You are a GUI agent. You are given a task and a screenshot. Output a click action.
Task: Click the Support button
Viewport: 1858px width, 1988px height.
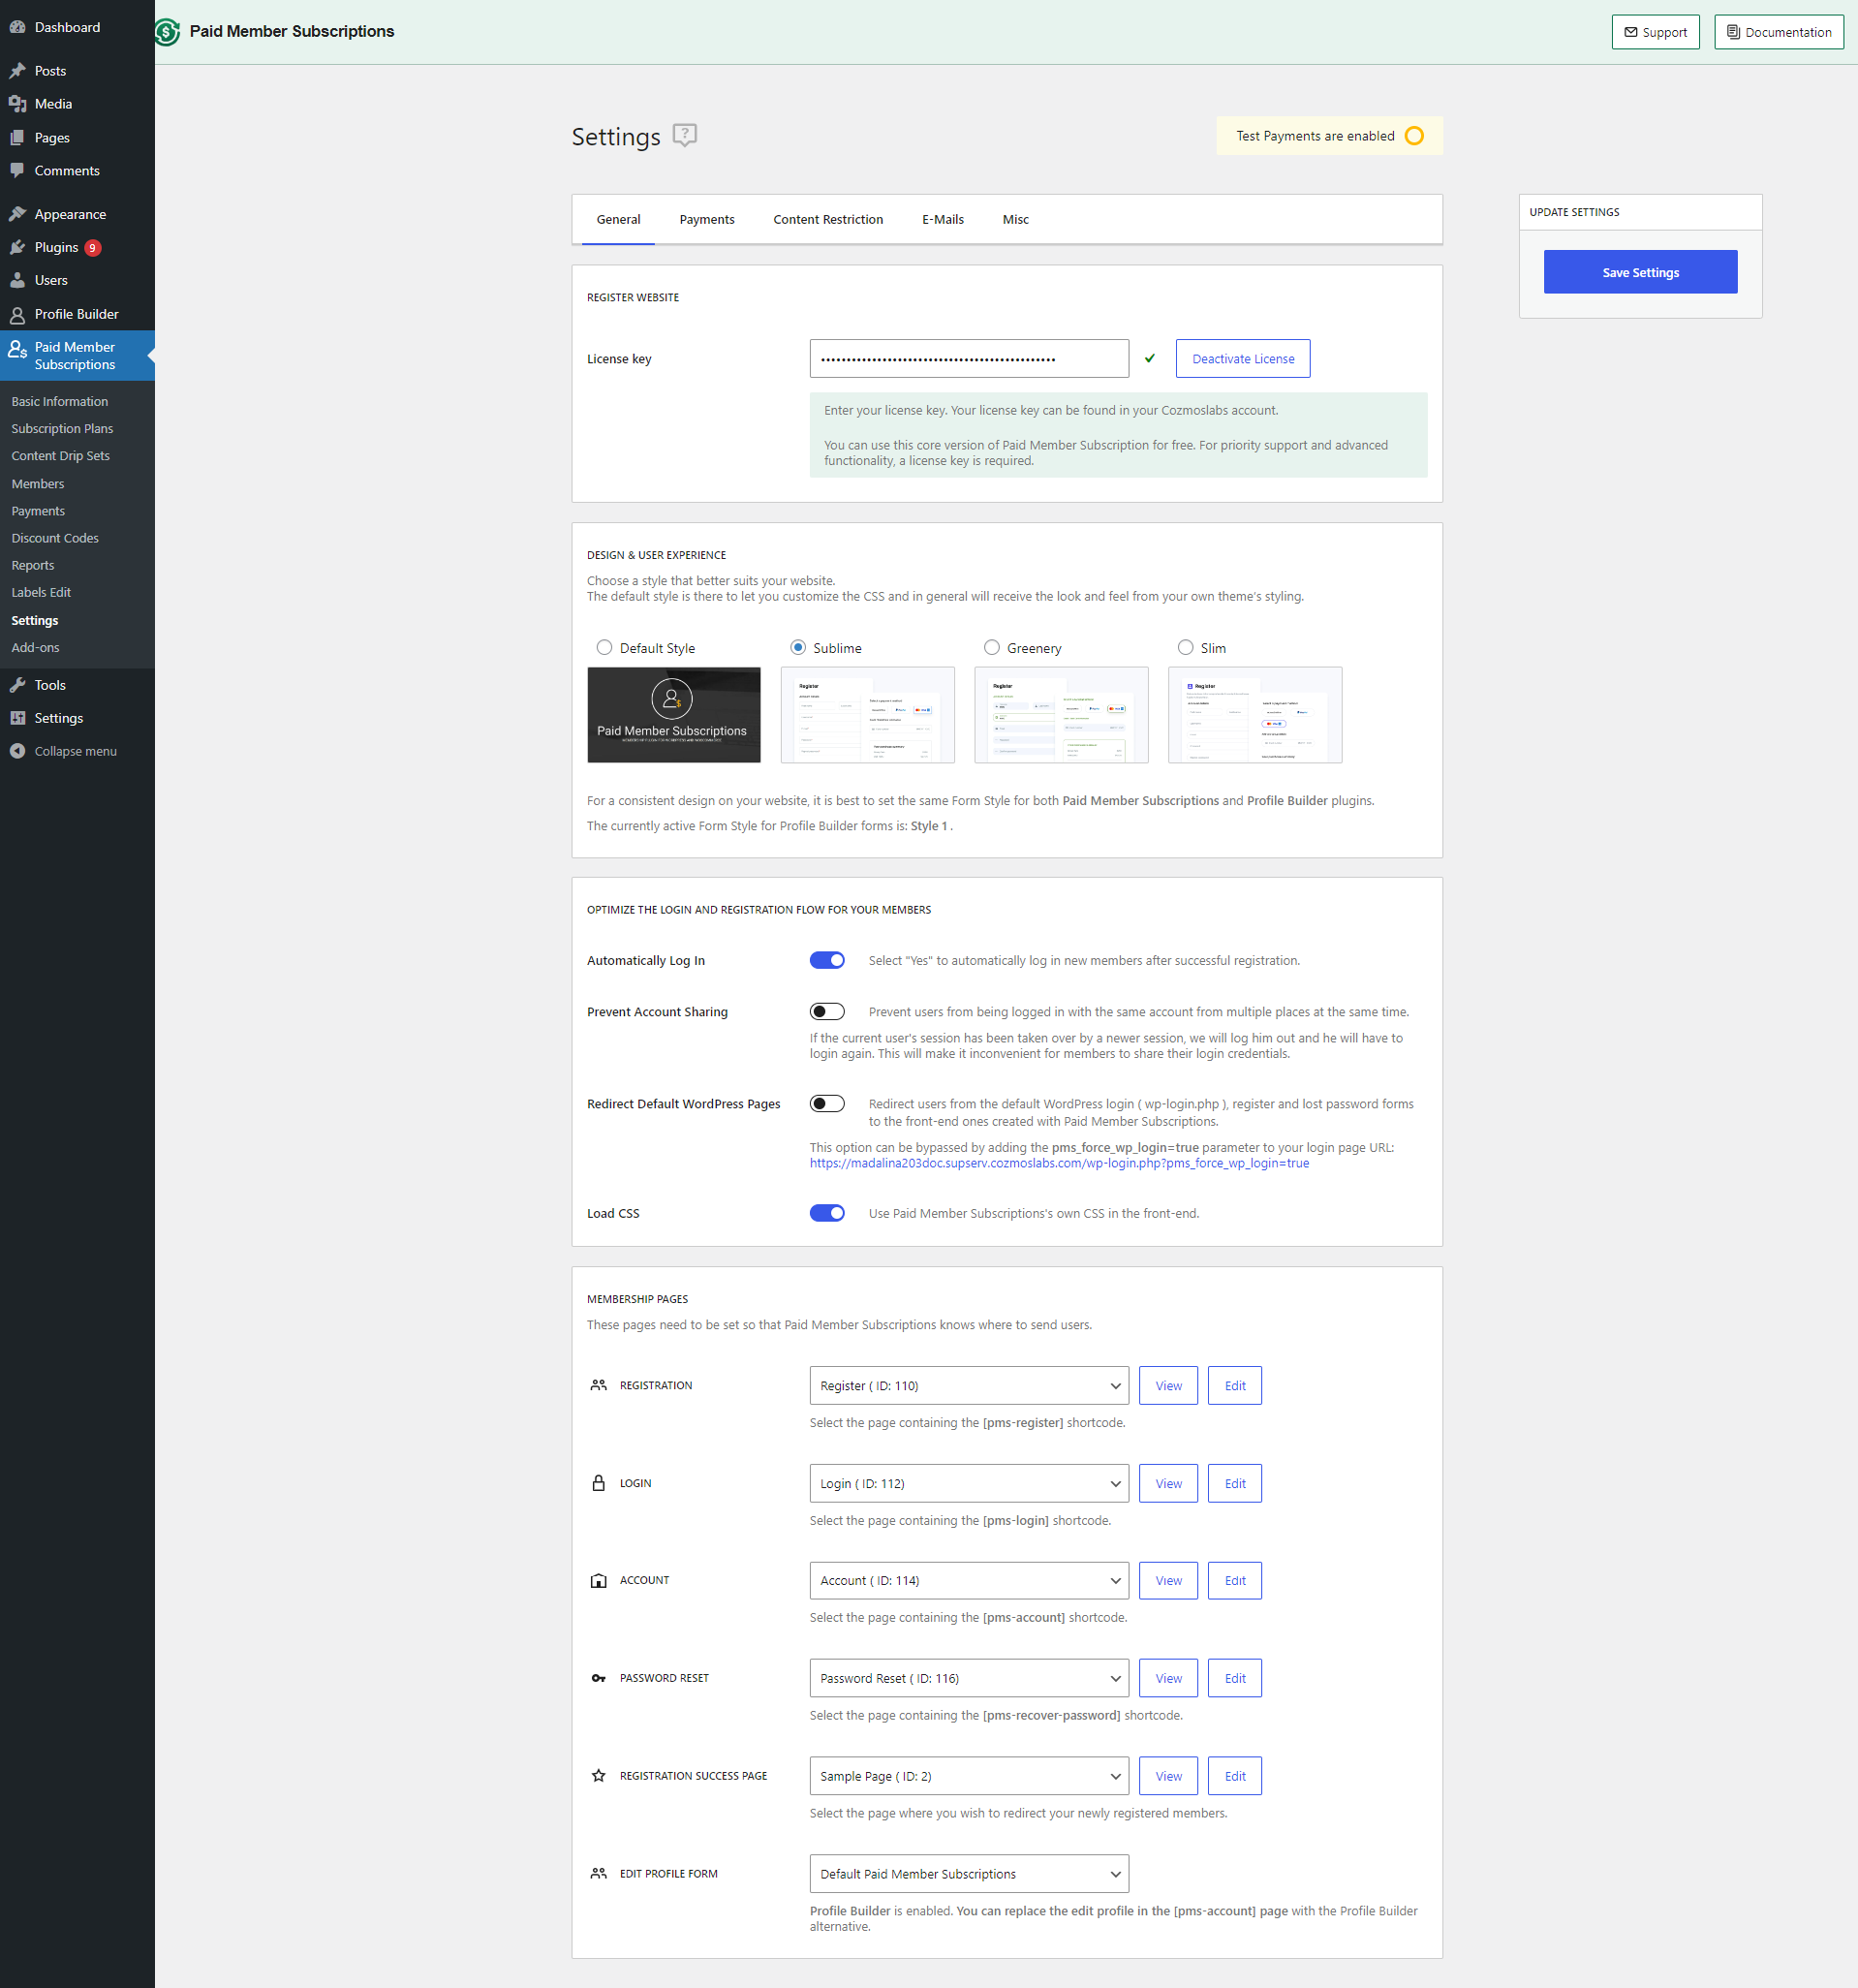(1655, 32)
